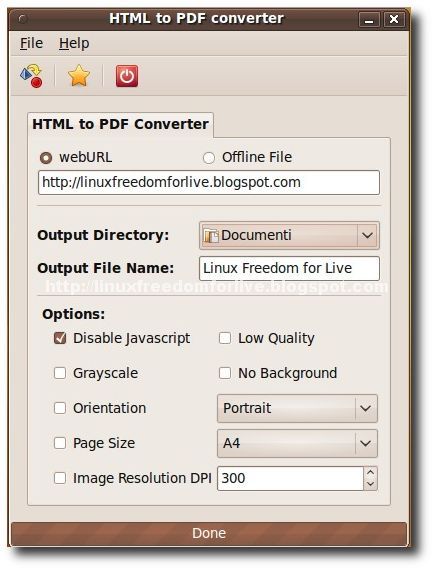Minimize the HTML to PDF converter window
The height and width of the screenshot is (570, 434).
pyautogui.click(x=369, y=19)
